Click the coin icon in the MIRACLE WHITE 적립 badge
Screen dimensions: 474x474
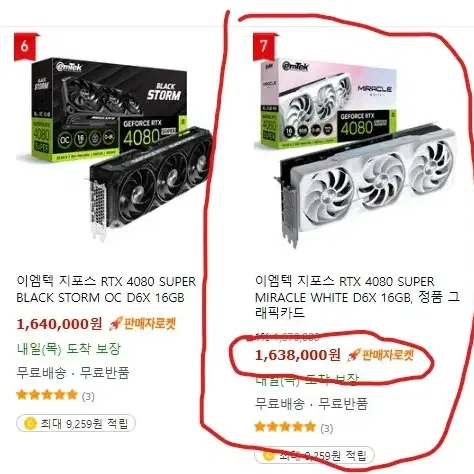pos(269,455)
